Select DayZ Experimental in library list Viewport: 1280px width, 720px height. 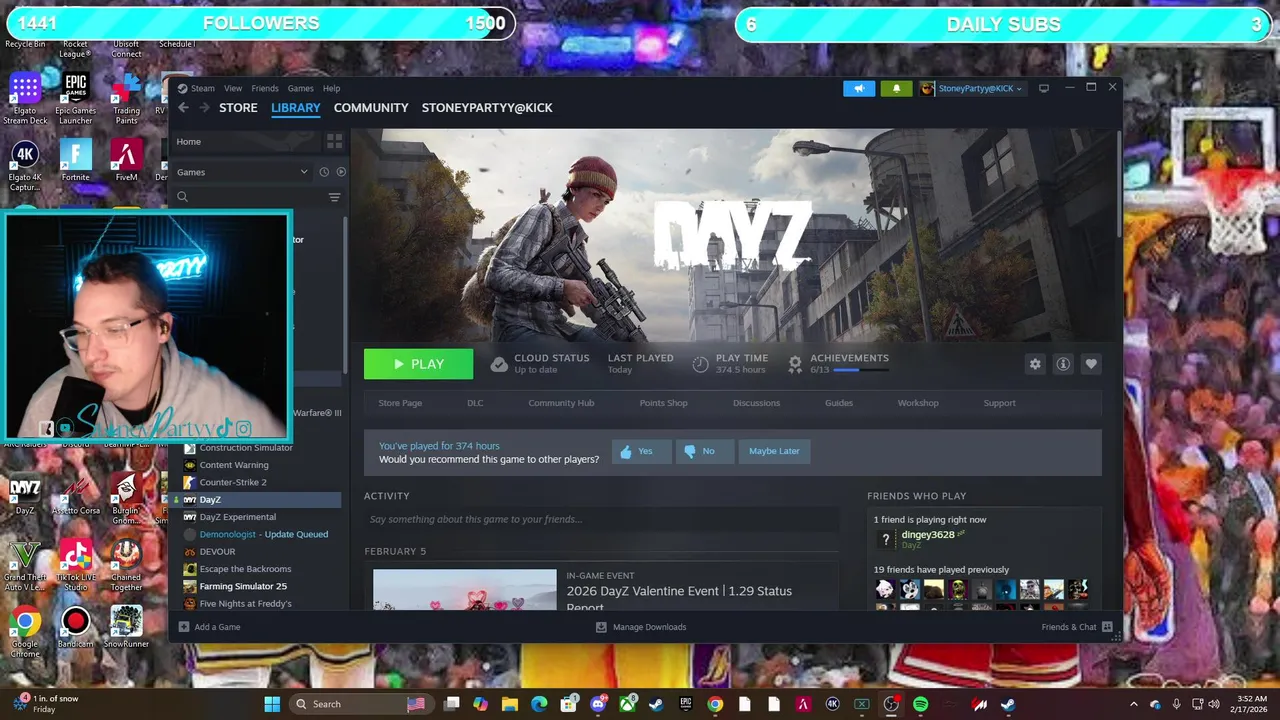pos(238,517)
